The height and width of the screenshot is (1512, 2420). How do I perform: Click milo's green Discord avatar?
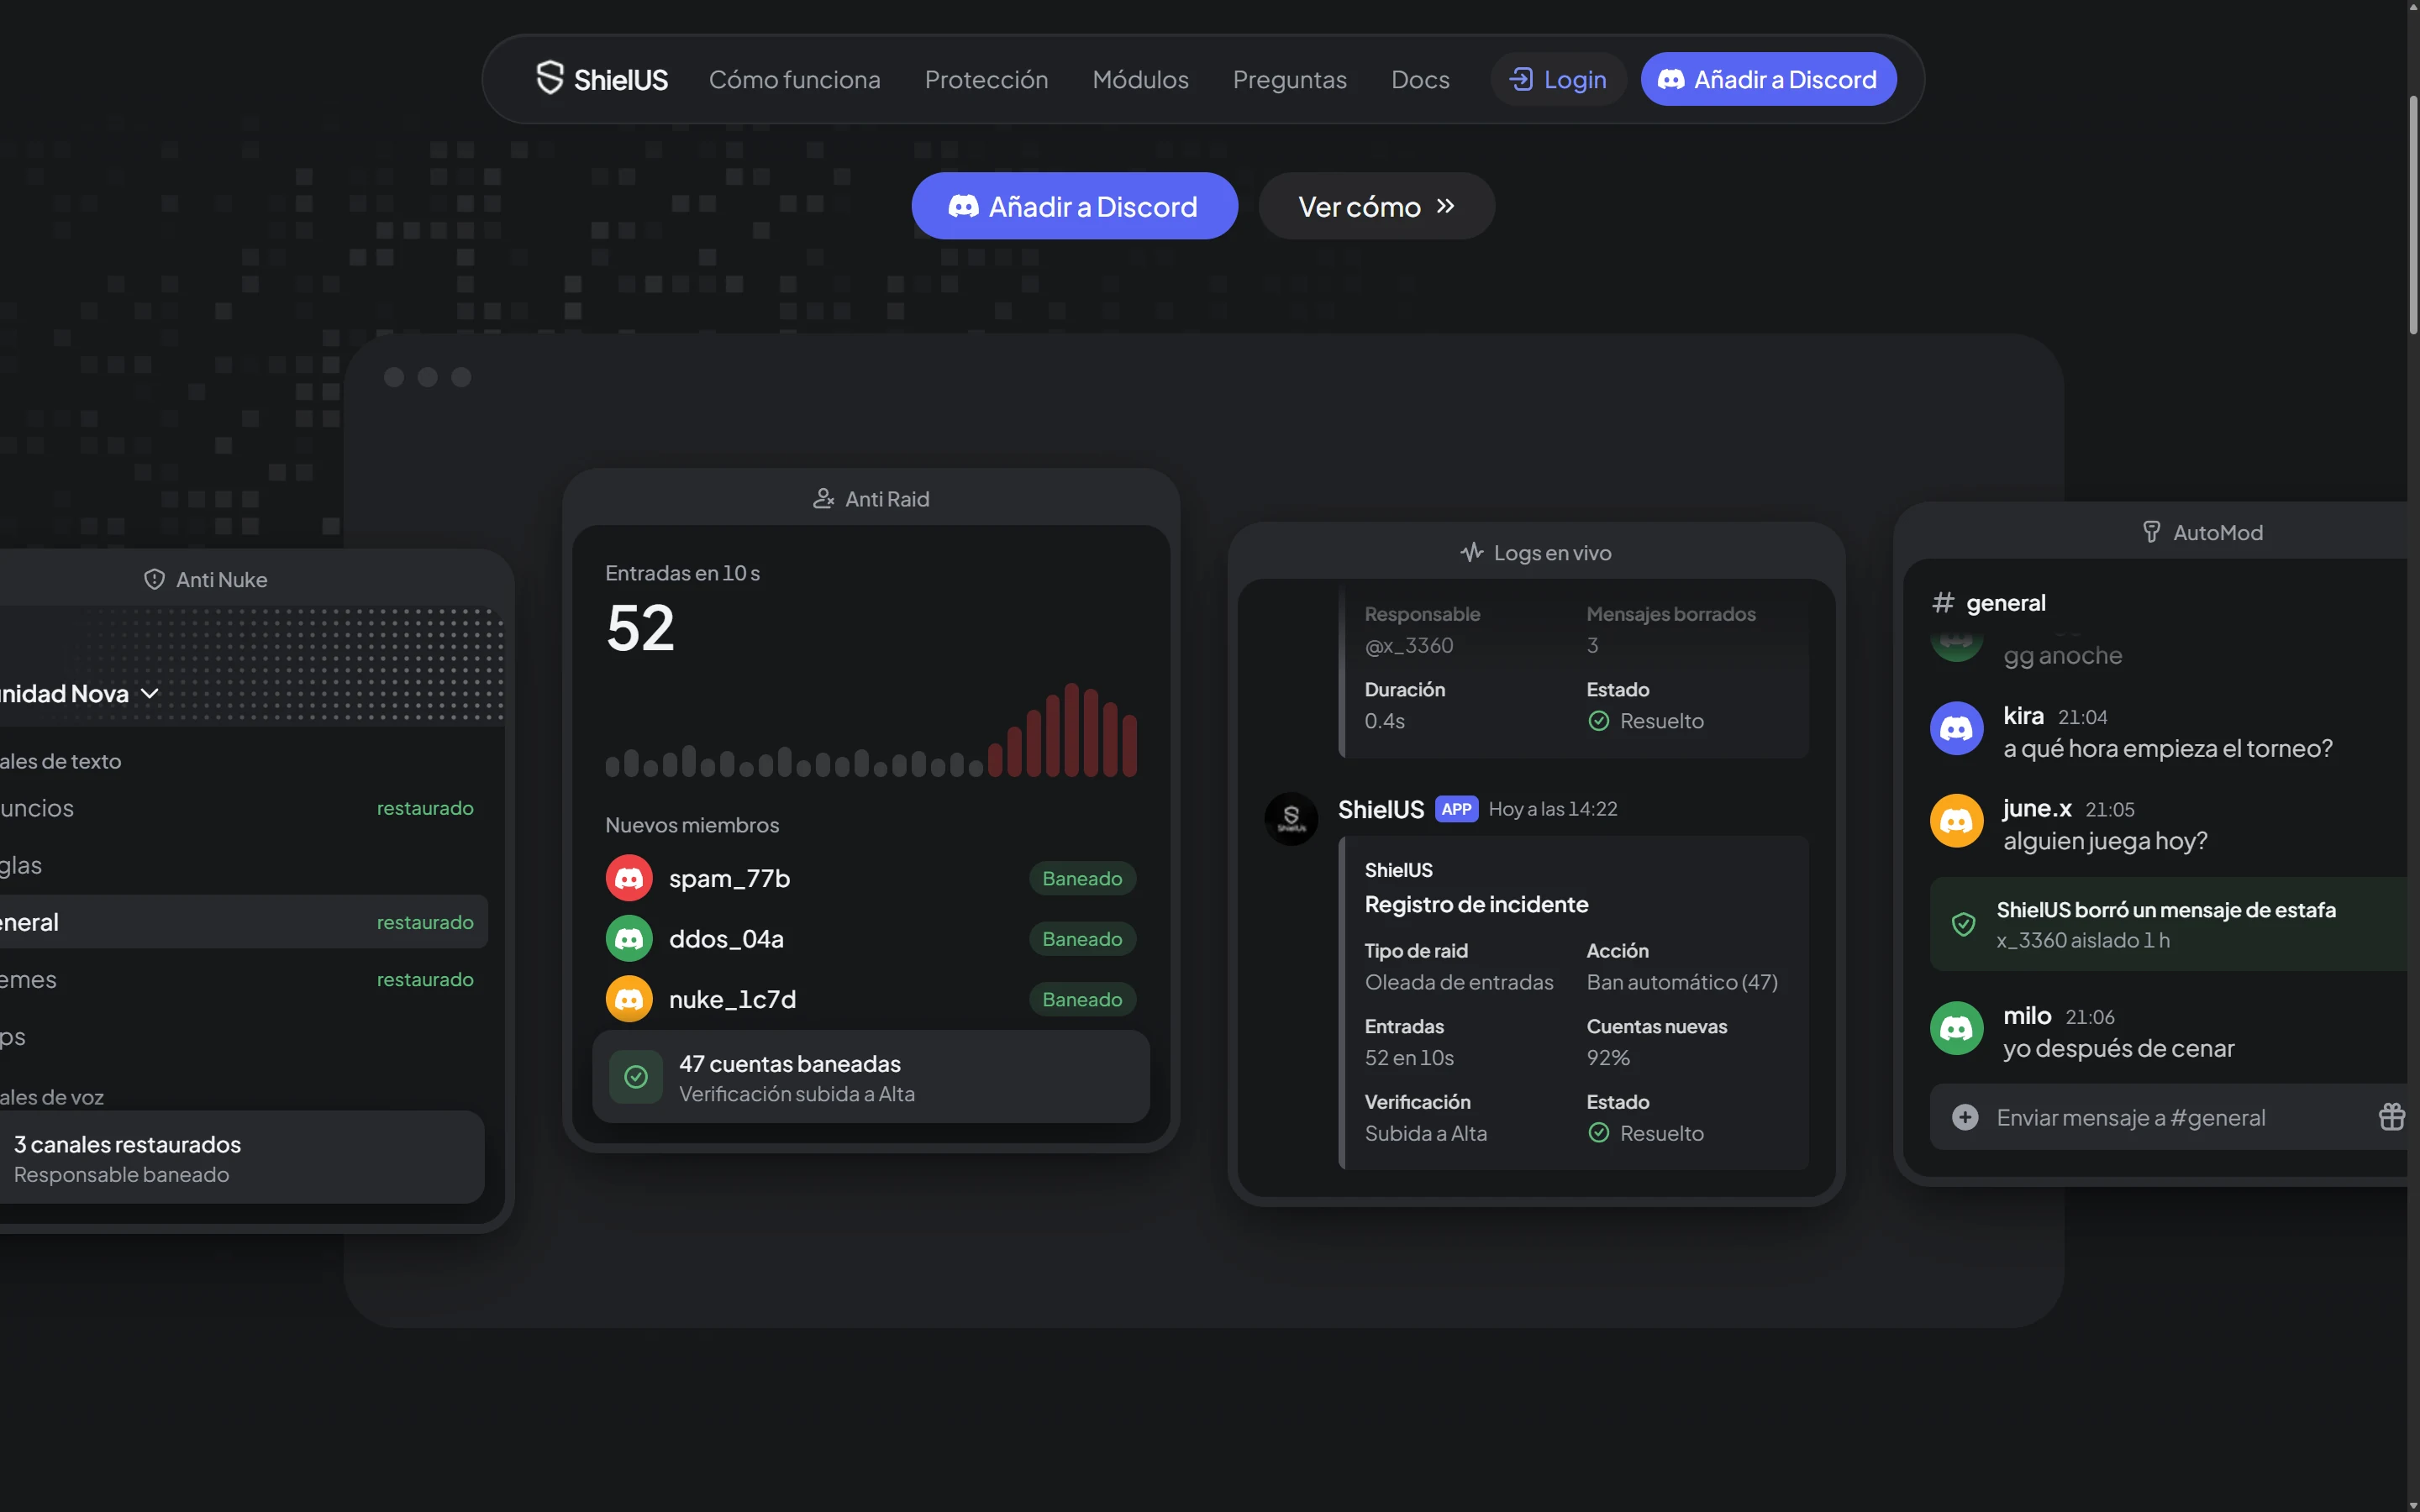[x=1956, y=1028]
